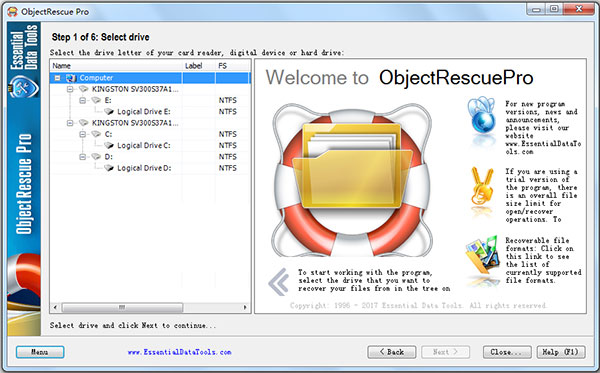Click the E: partition drive icon
Screen dimensions: 600x373
click(96, 100)
